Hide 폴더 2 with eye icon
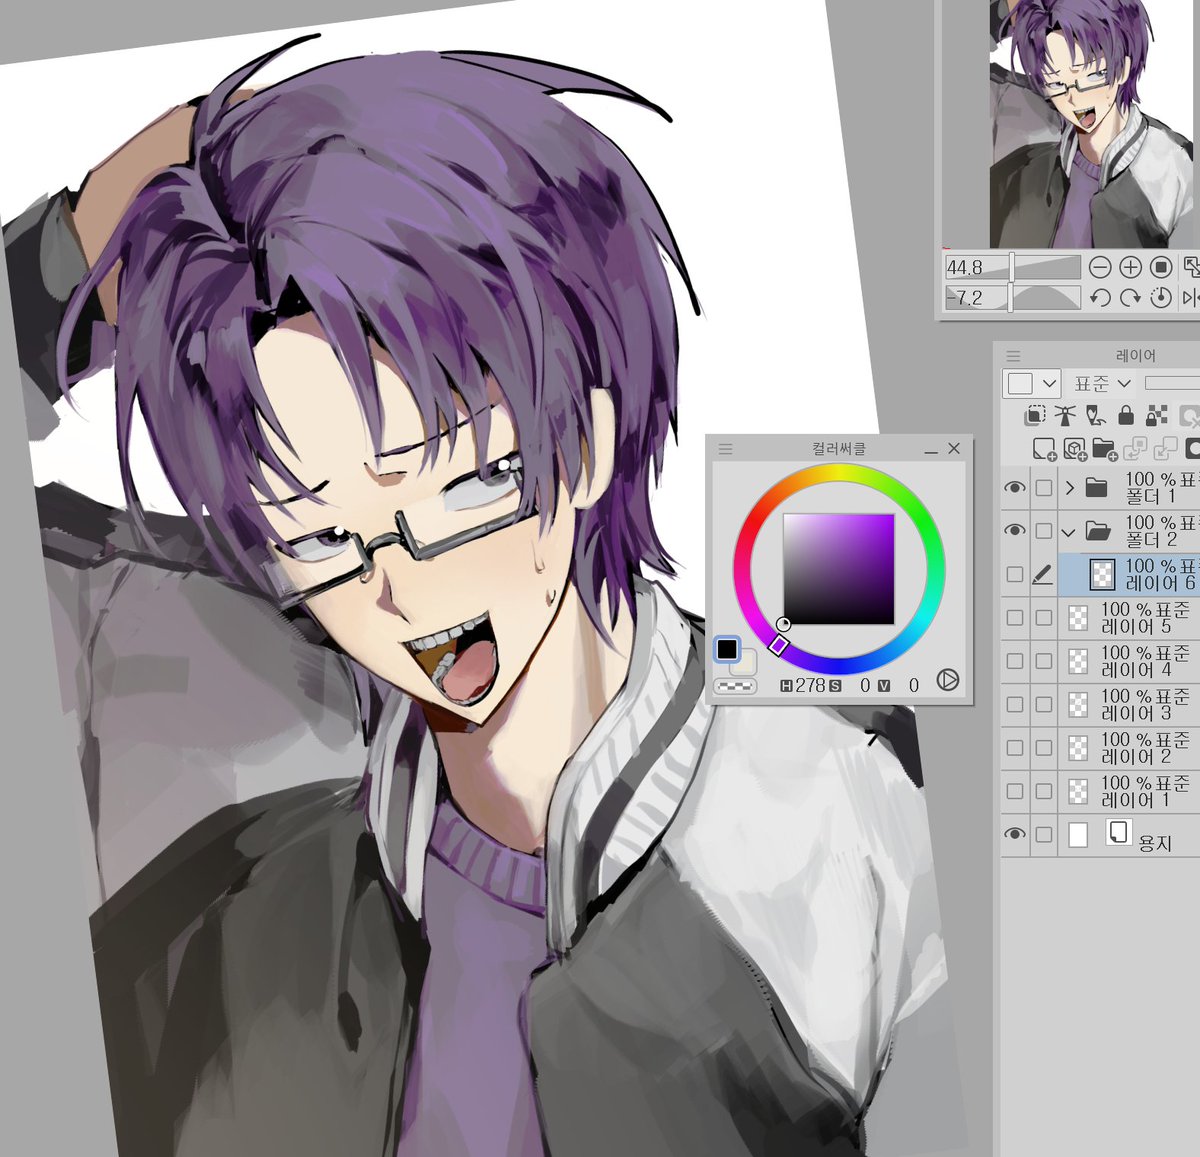Viewport: 1200px width, 1157px height. click(1015, 530)
